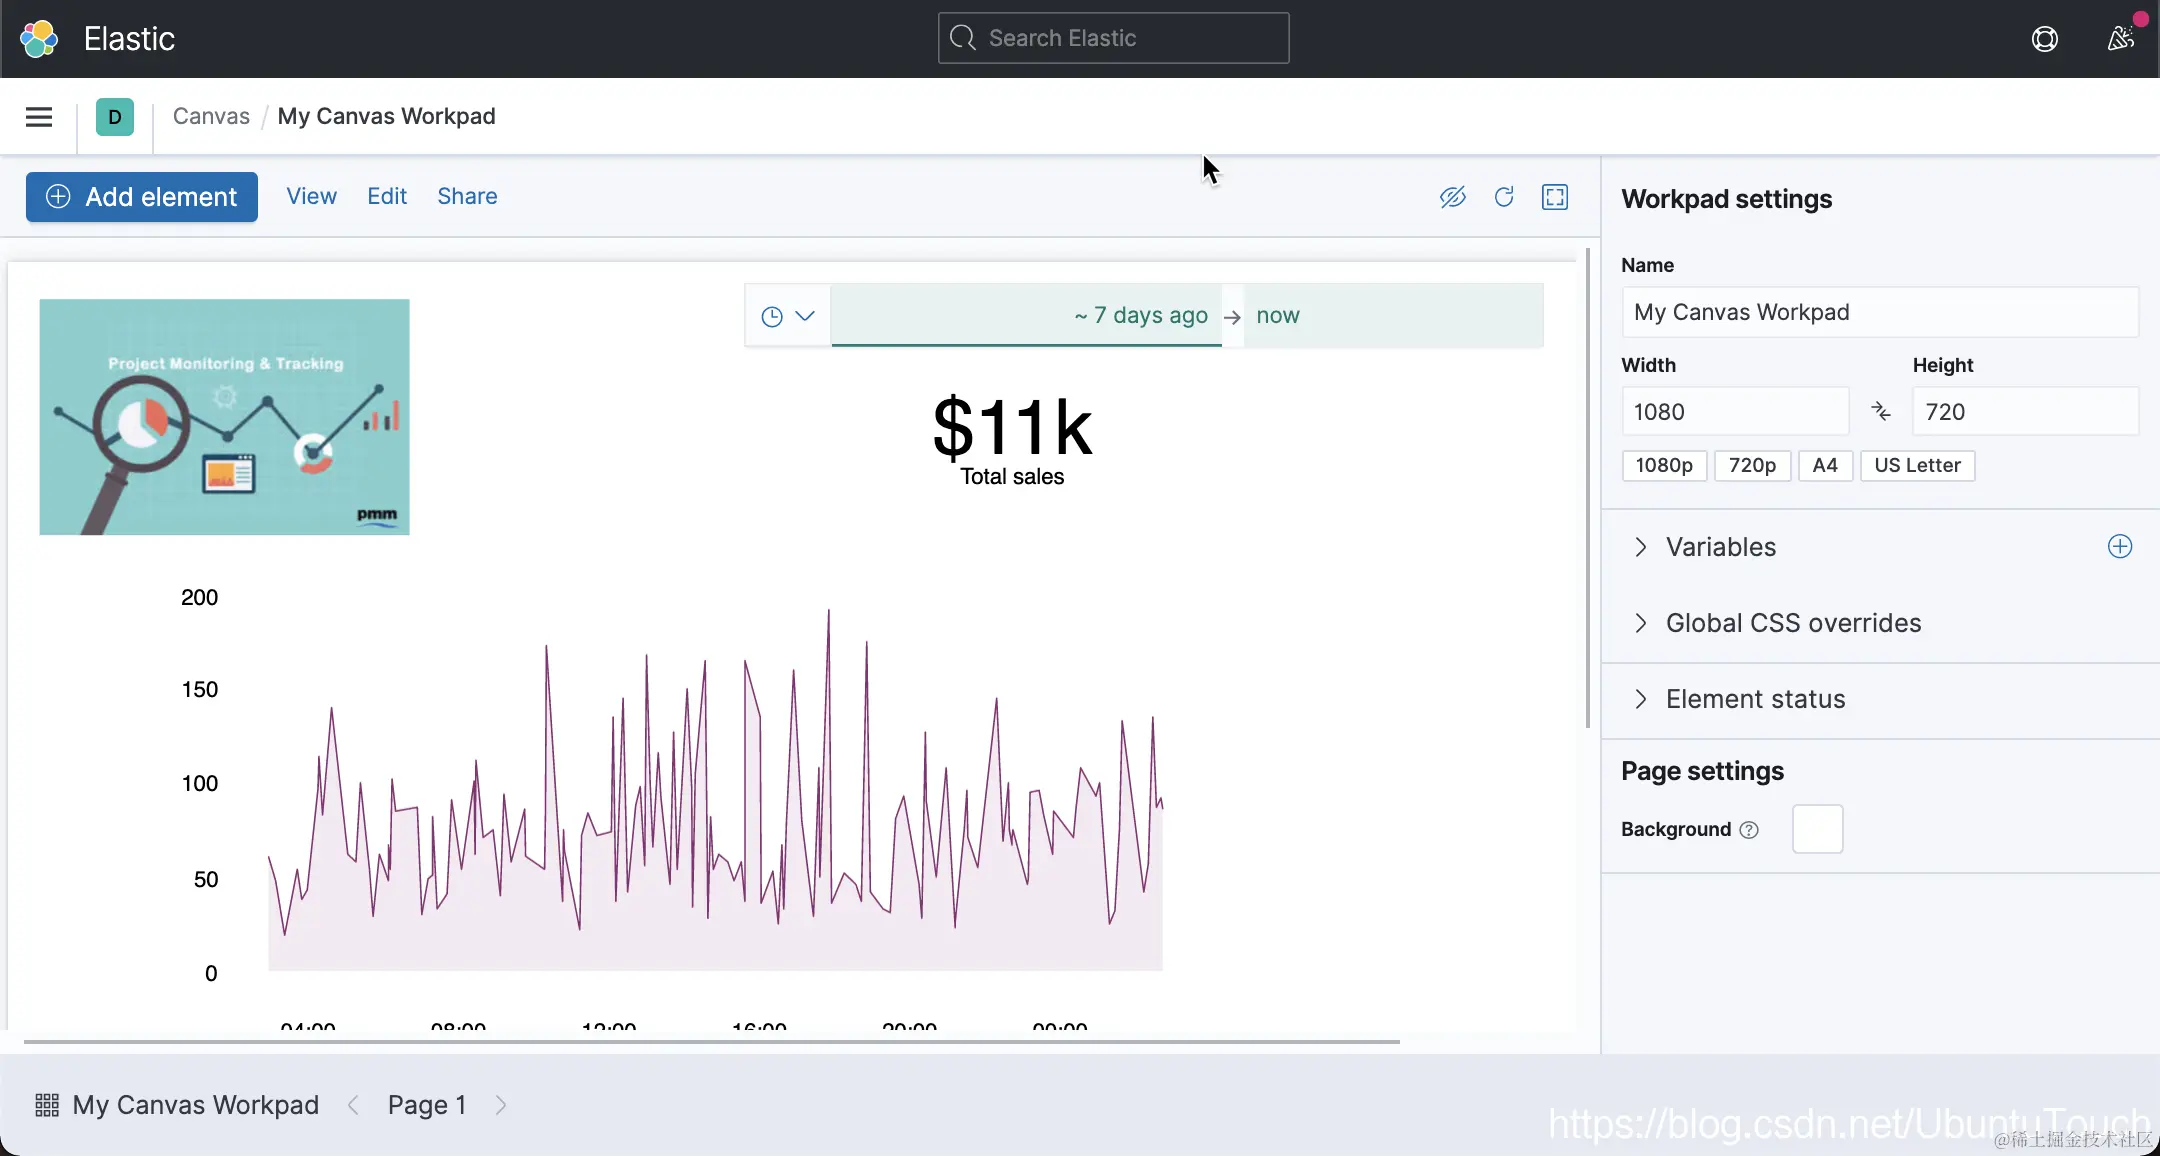Swap width and height dimensions
The image size is (2160, 1156).
(x=1881, y=411)
